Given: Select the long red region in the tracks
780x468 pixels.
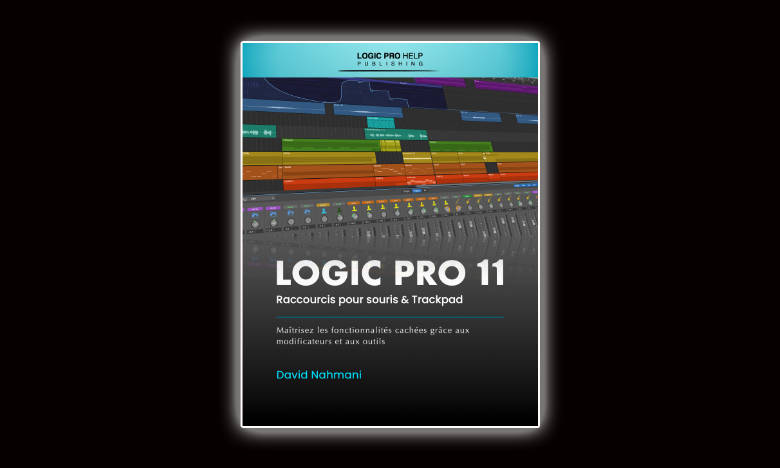Looking at the screenshot, I should tap(330, 184).
